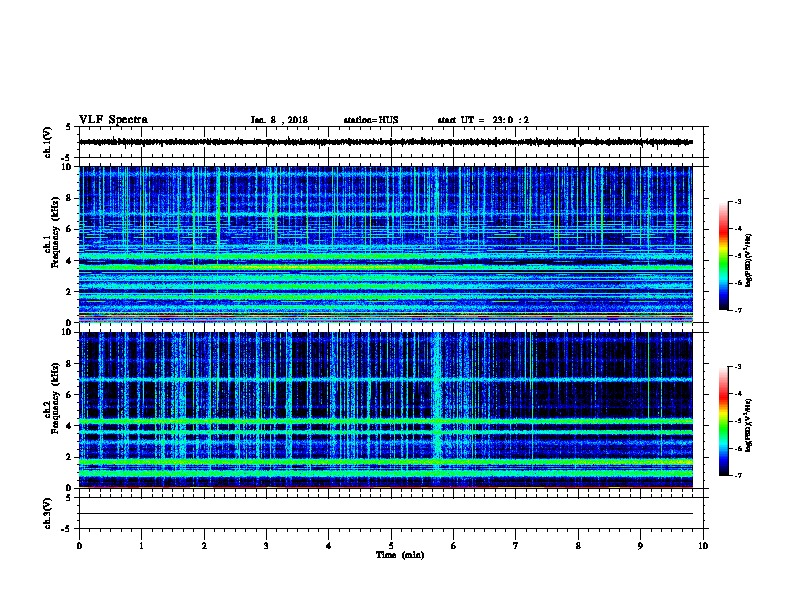Click the "-3" tick on ch.1 colorbar
Screen dimensions: 792x612
[737, 202]
